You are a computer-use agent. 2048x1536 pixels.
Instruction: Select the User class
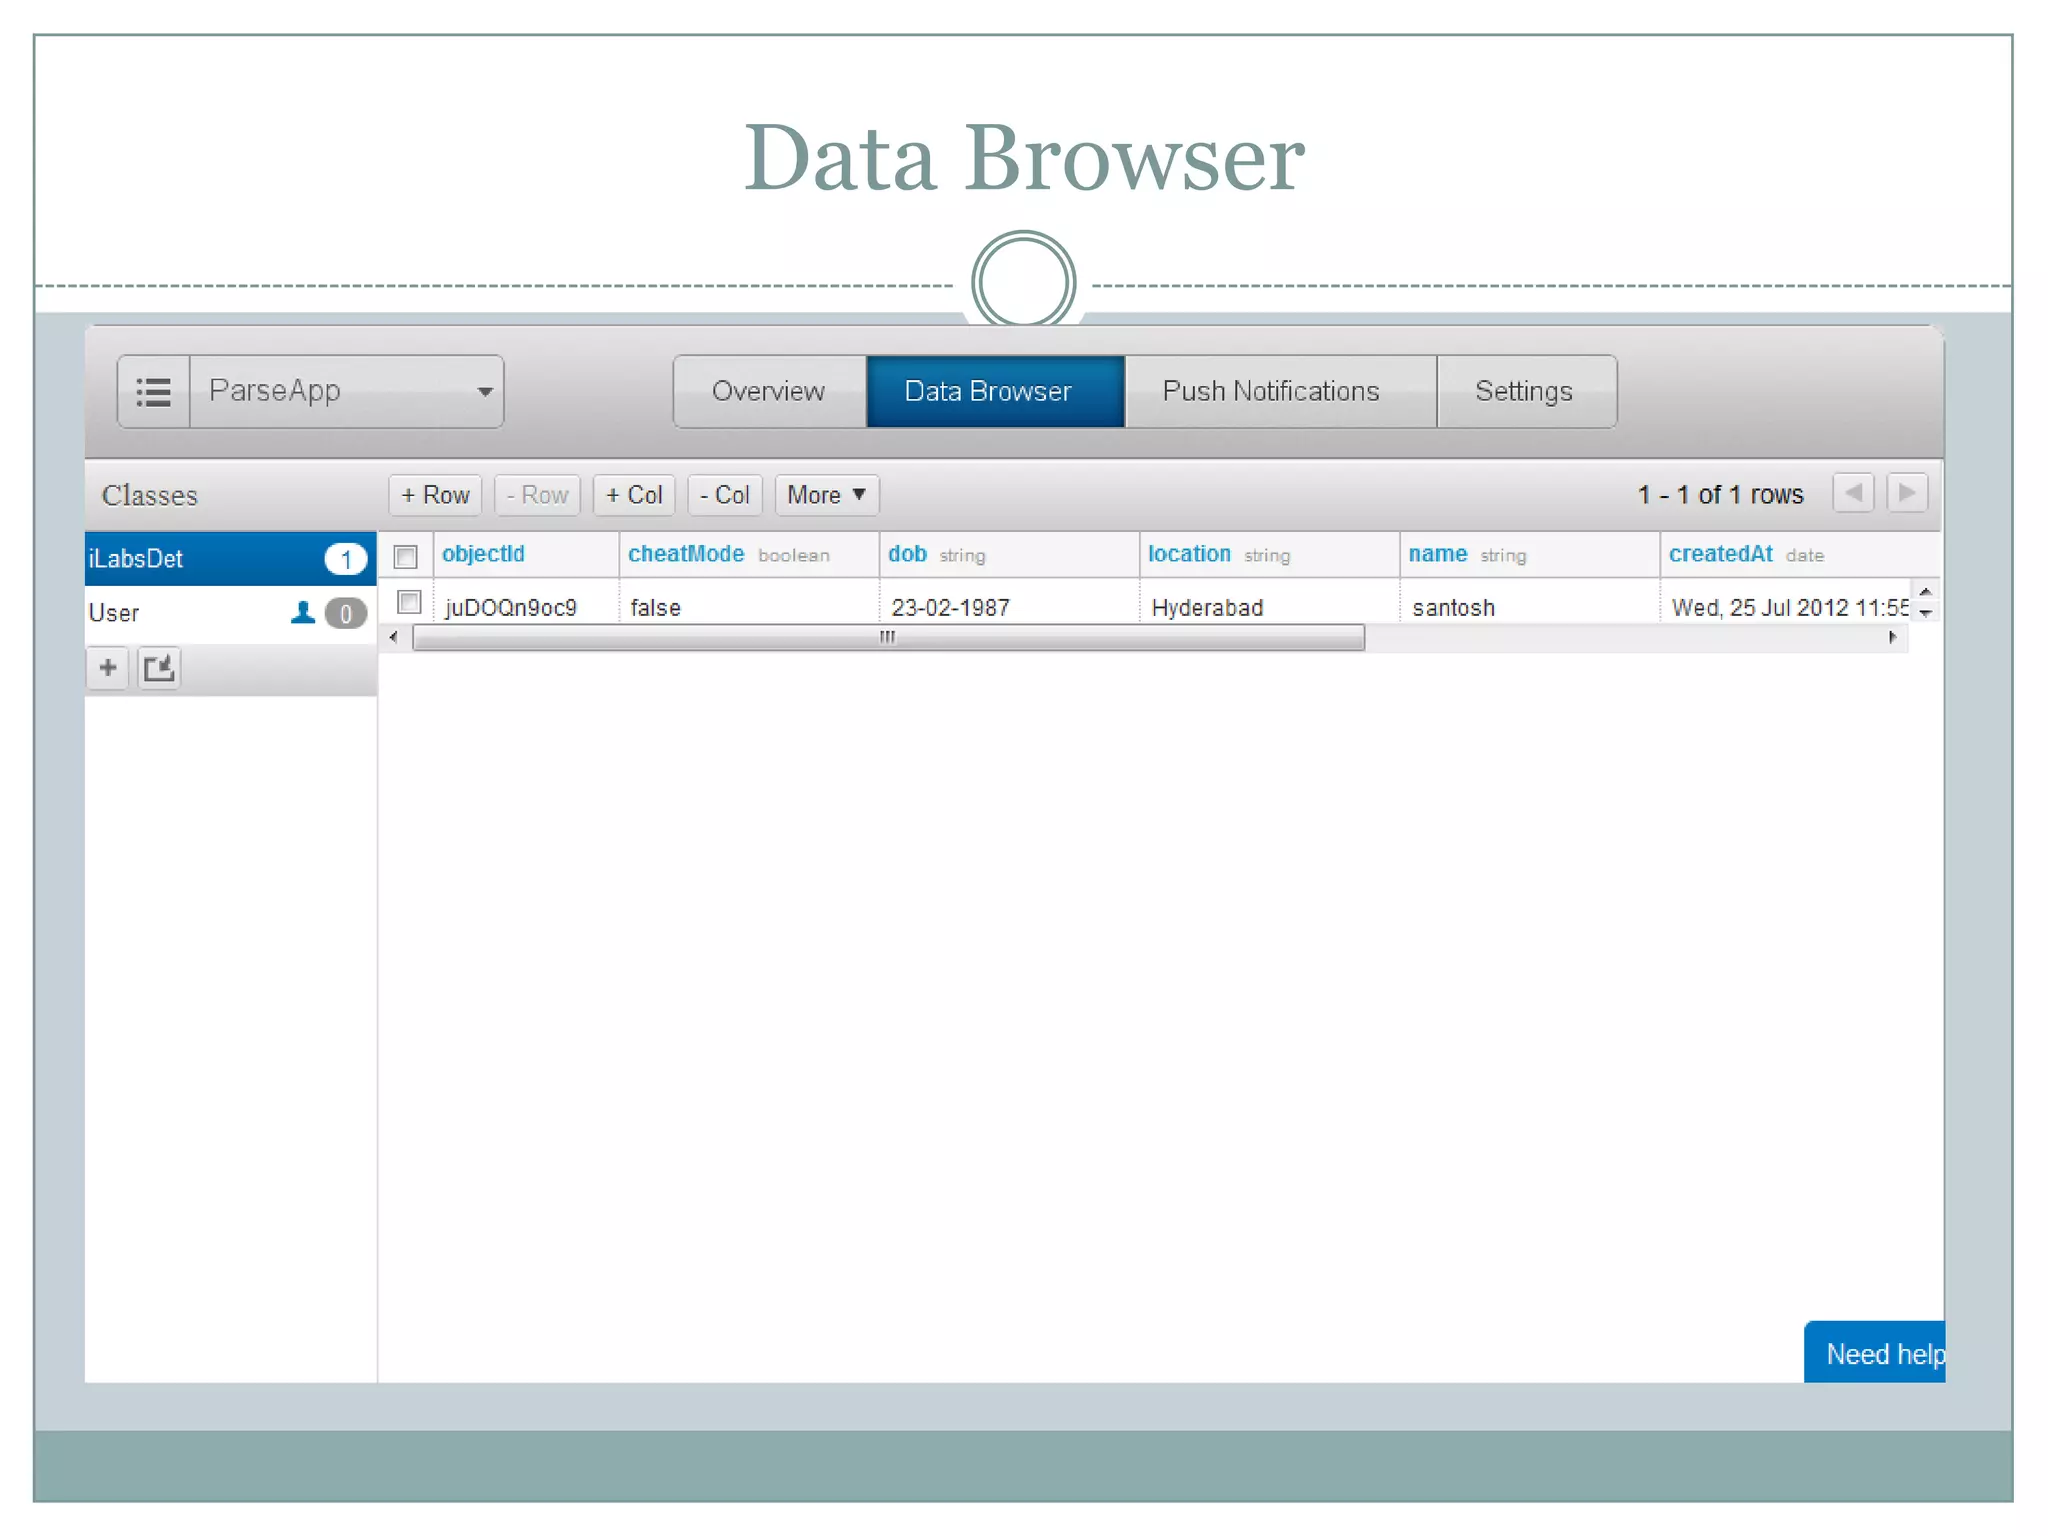tap(230, 613)
